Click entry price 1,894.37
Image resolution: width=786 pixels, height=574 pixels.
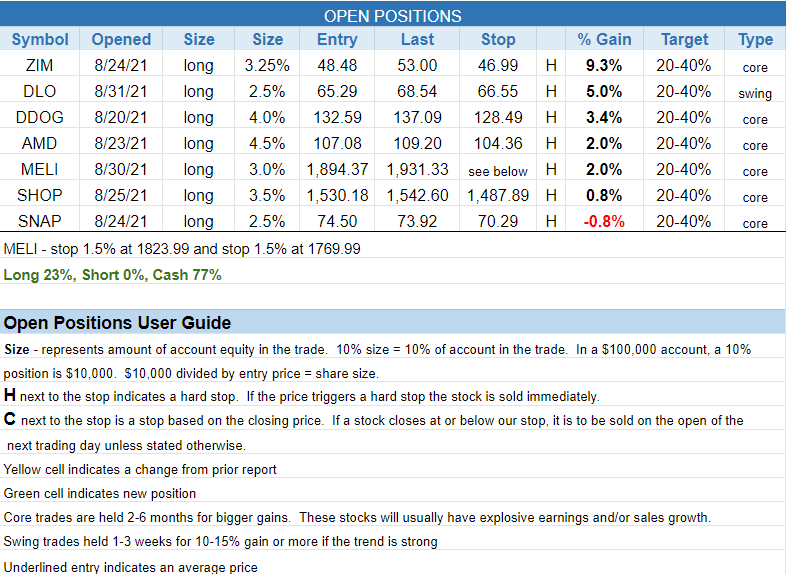337,169
